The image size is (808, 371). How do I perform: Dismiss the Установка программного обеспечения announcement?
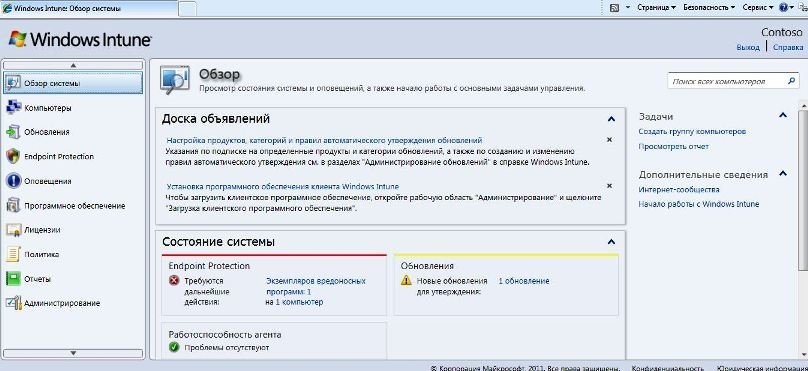point(609,186)
